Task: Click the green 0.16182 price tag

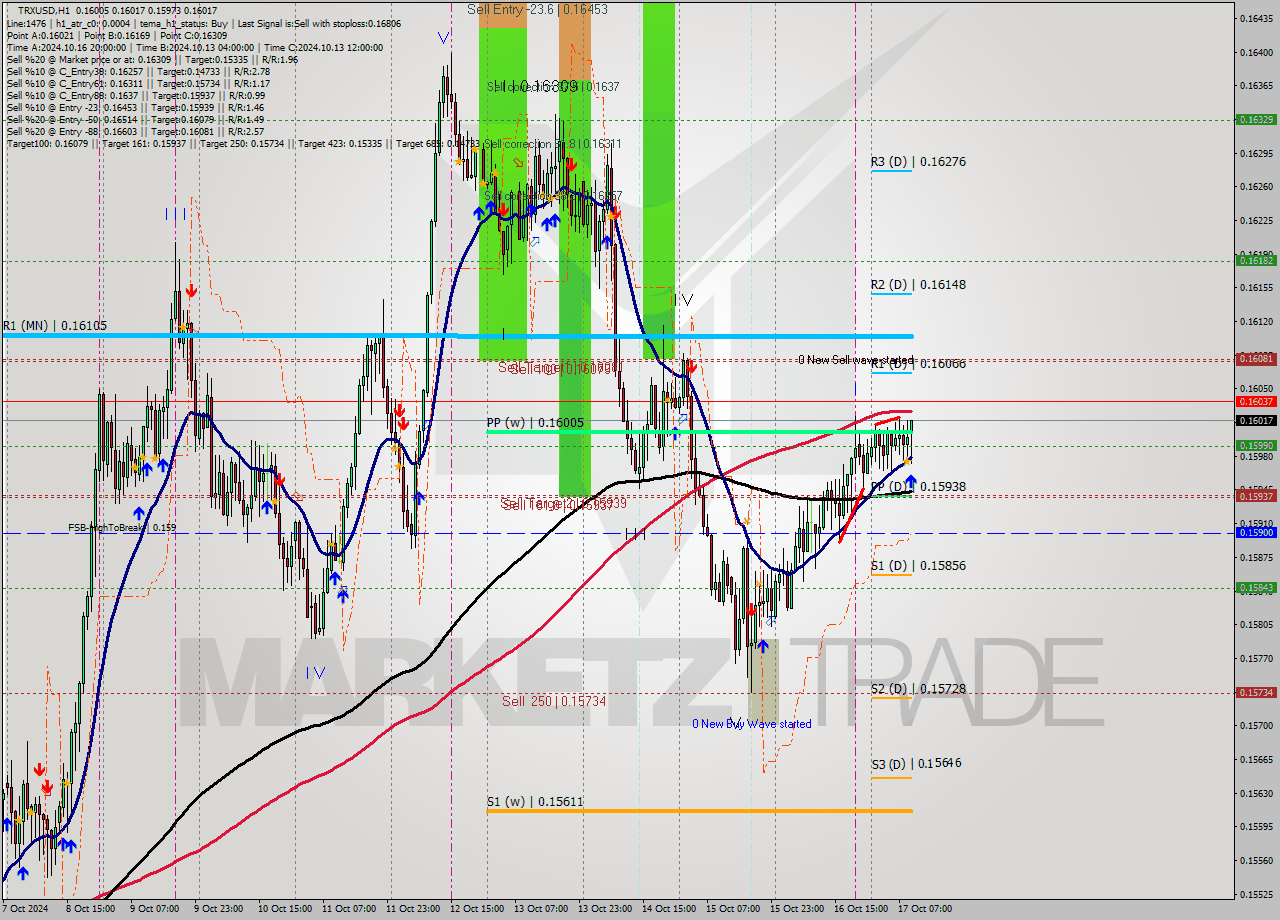Action: tap(1256, 260)
